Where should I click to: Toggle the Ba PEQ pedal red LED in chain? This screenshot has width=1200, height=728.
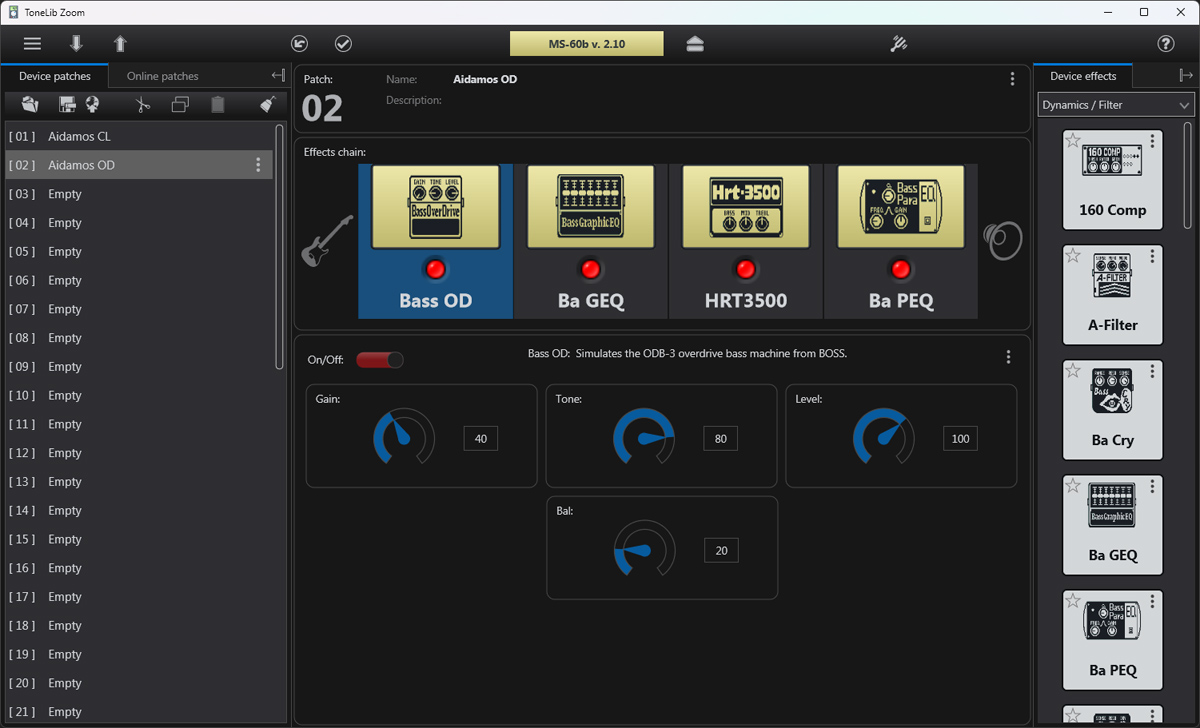(x=901, y=269)
